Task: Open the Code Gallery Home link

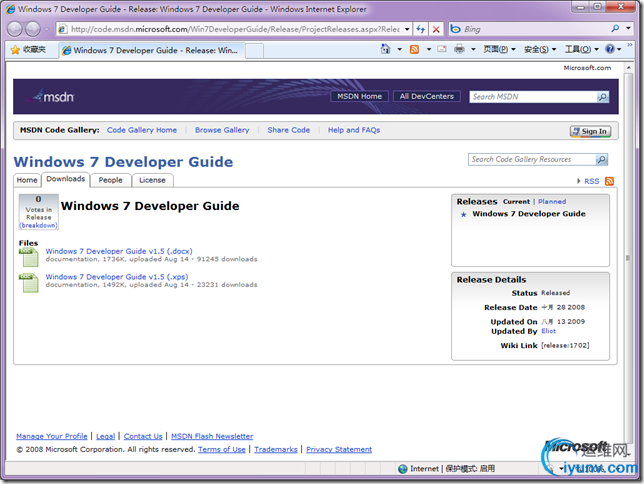Action: [142, 130]
